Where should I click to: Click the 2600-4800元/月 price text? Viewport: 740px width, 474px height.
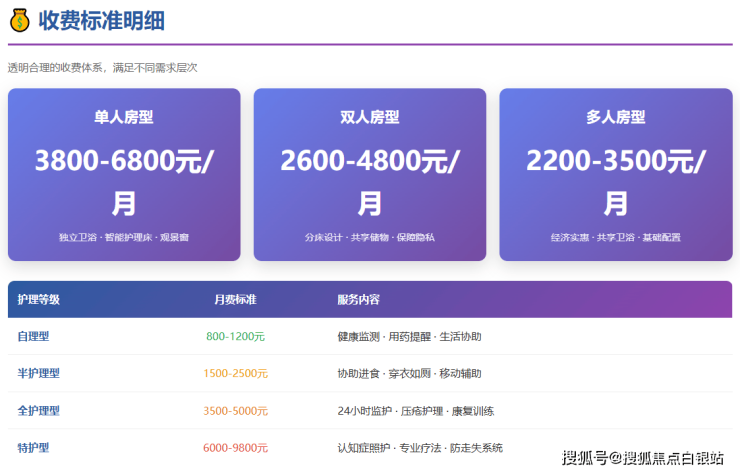click(x=370, y=180)
